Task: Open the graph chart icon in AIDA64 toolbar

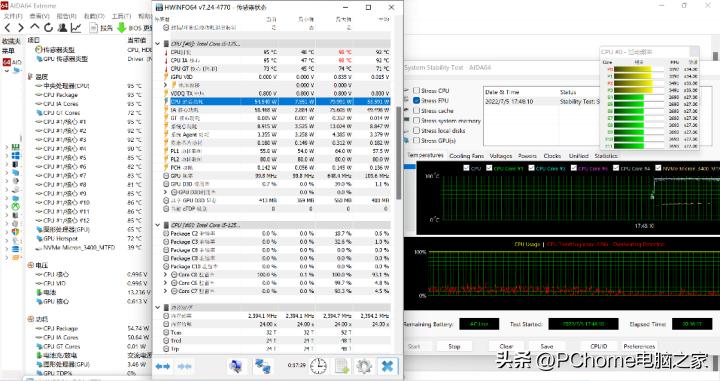Action: pos(76,28)
